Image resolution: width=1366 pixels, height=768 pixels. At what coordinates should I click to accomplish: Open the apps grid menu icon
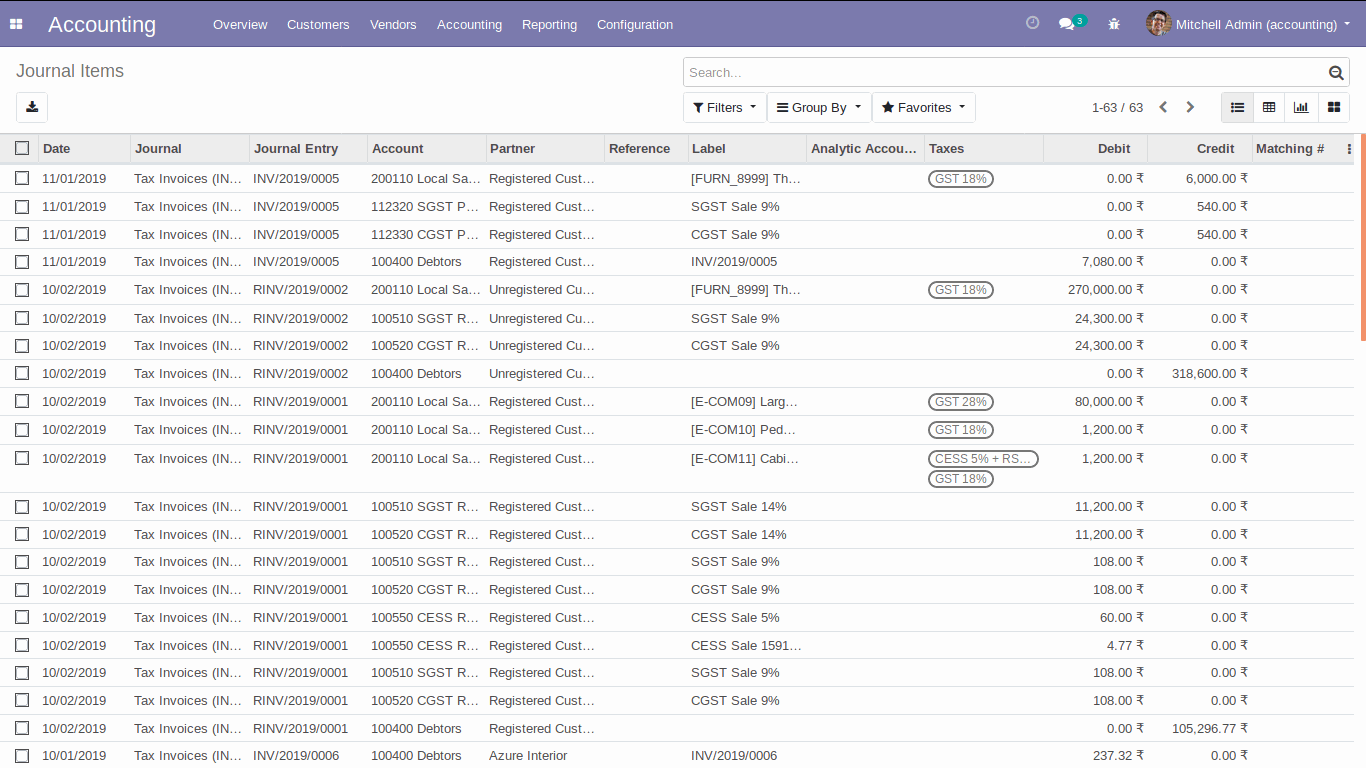(x=16, y=24)
